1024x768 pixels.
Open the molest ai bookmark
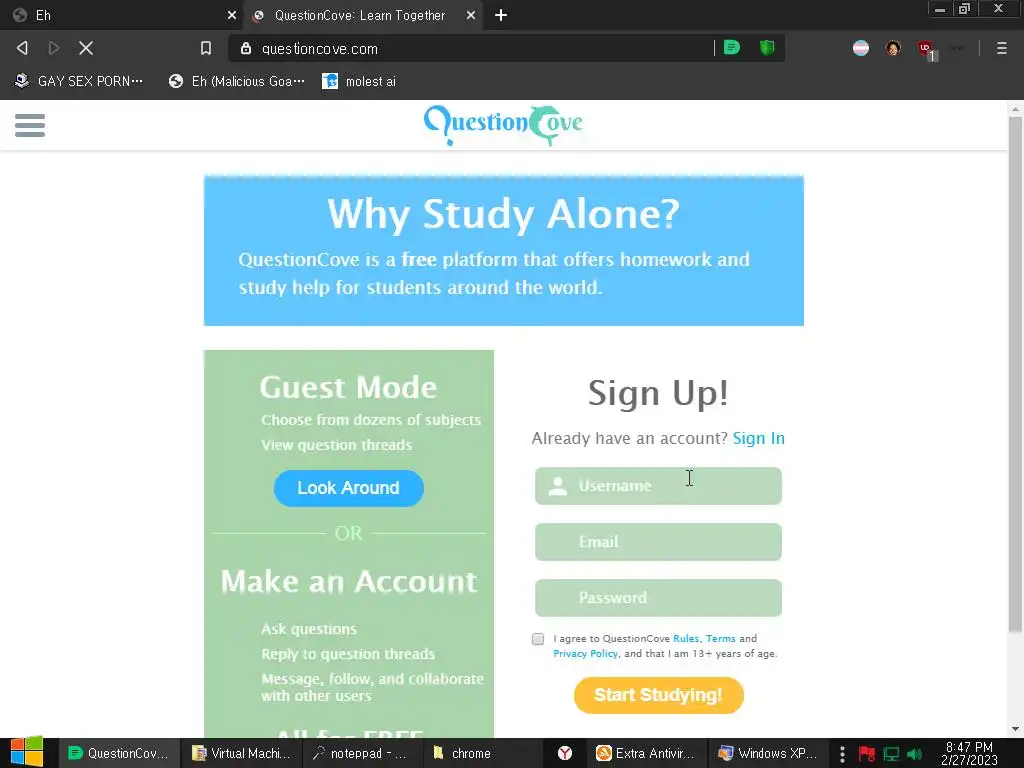[x=359, y=81]
